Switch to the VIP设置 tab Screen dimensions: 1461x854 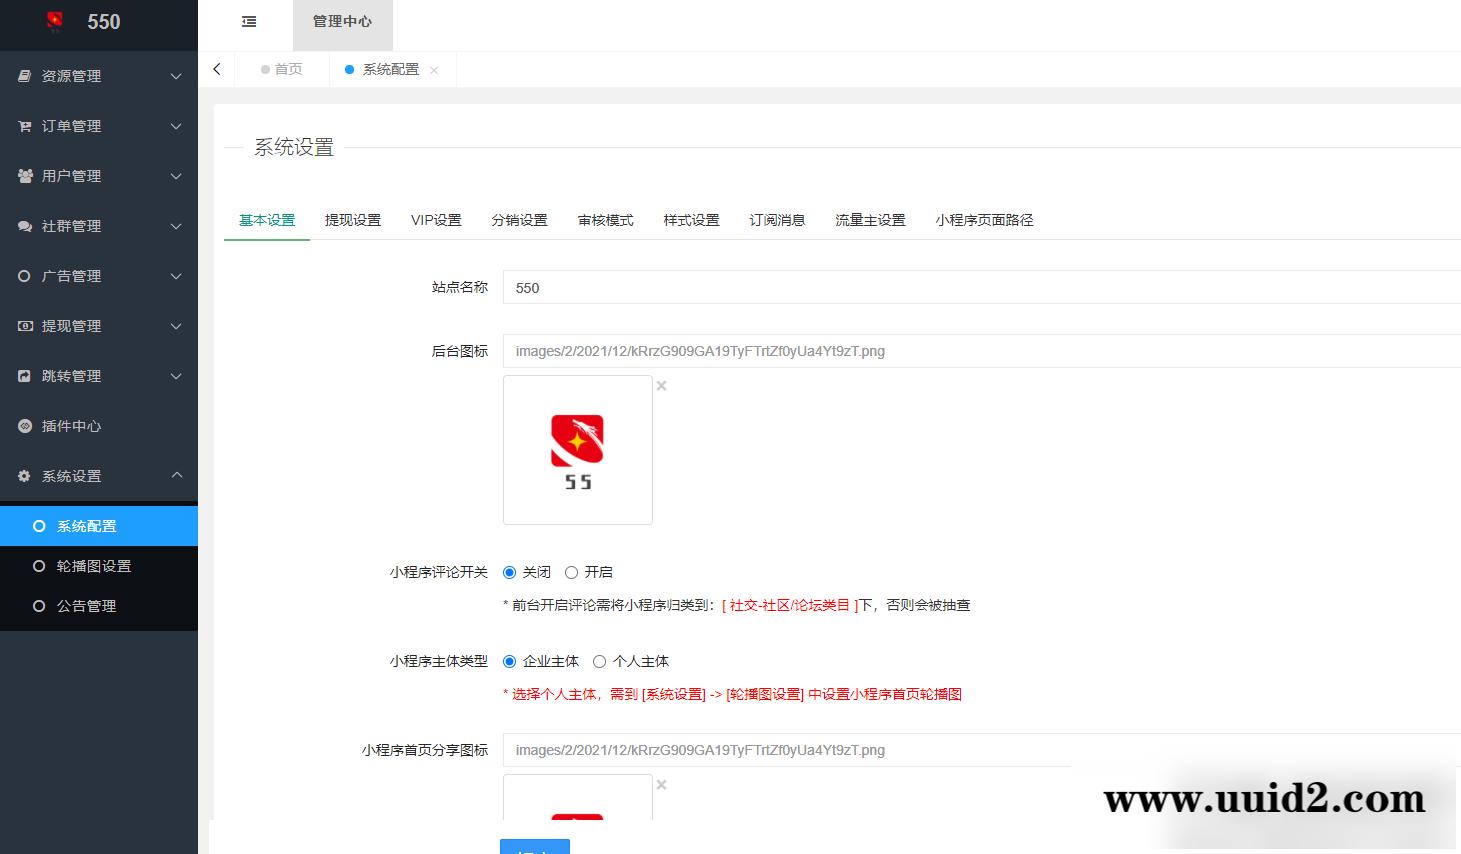pyautogui.click(x=436, y=220)
